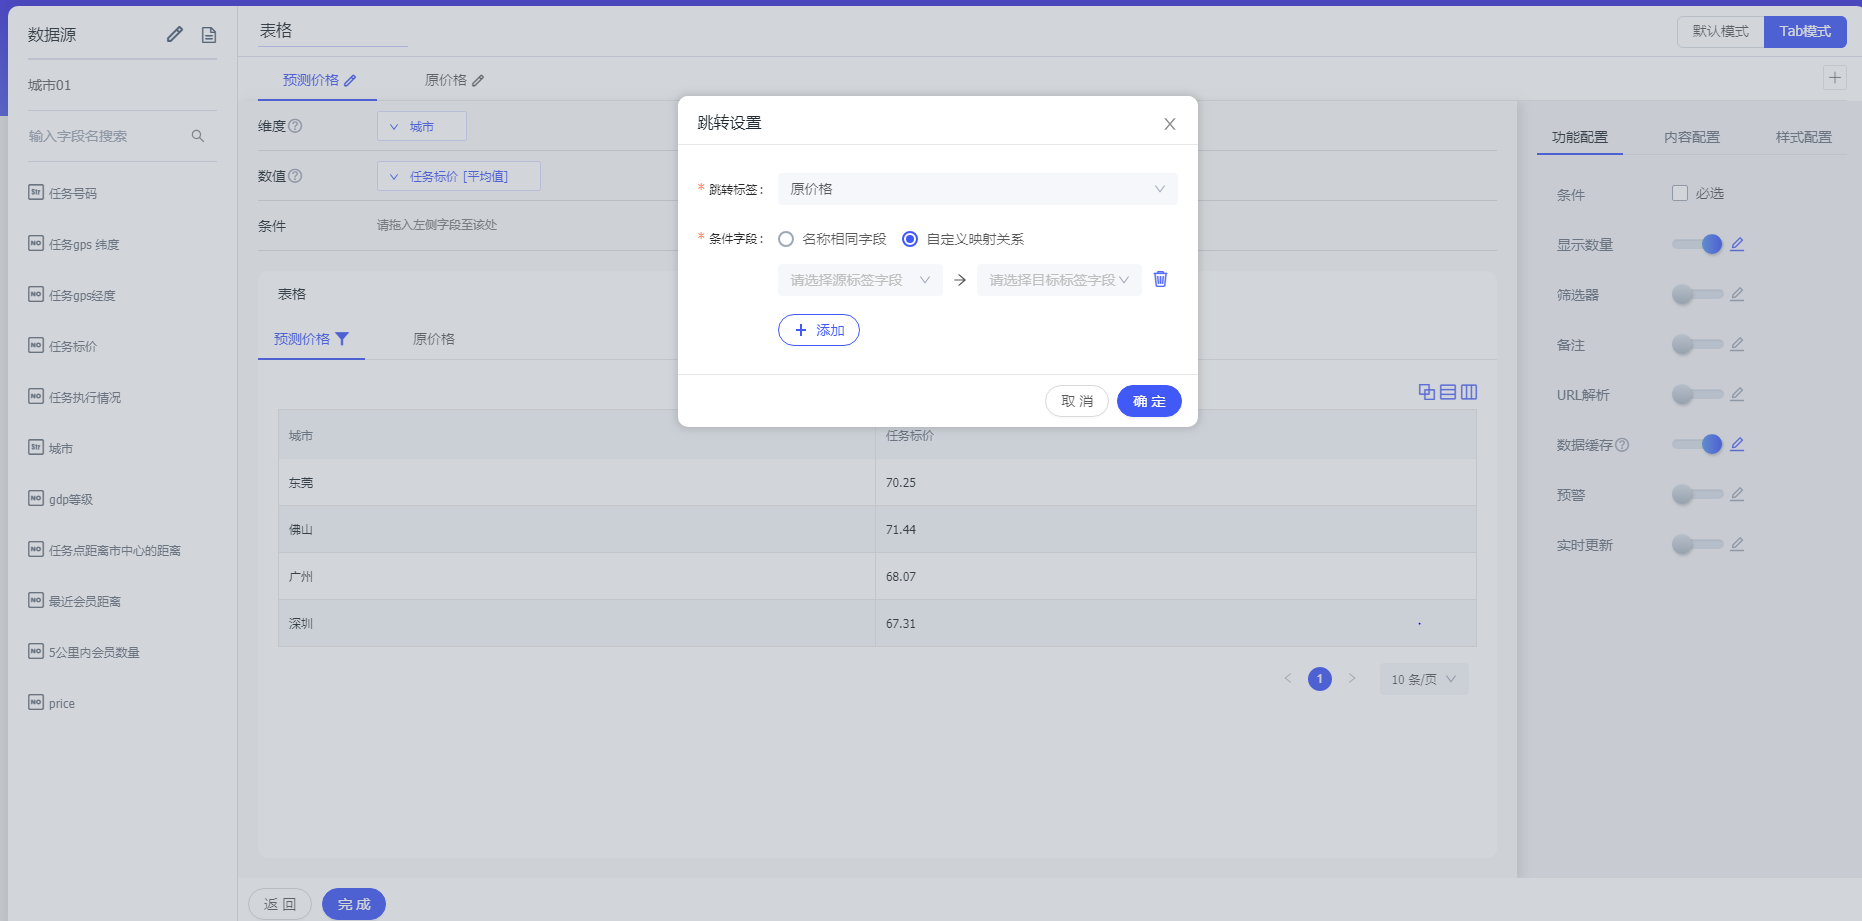Click the 确定 button in dialog
This screenshot has width=1862, height=921.
pos(1148,401)
